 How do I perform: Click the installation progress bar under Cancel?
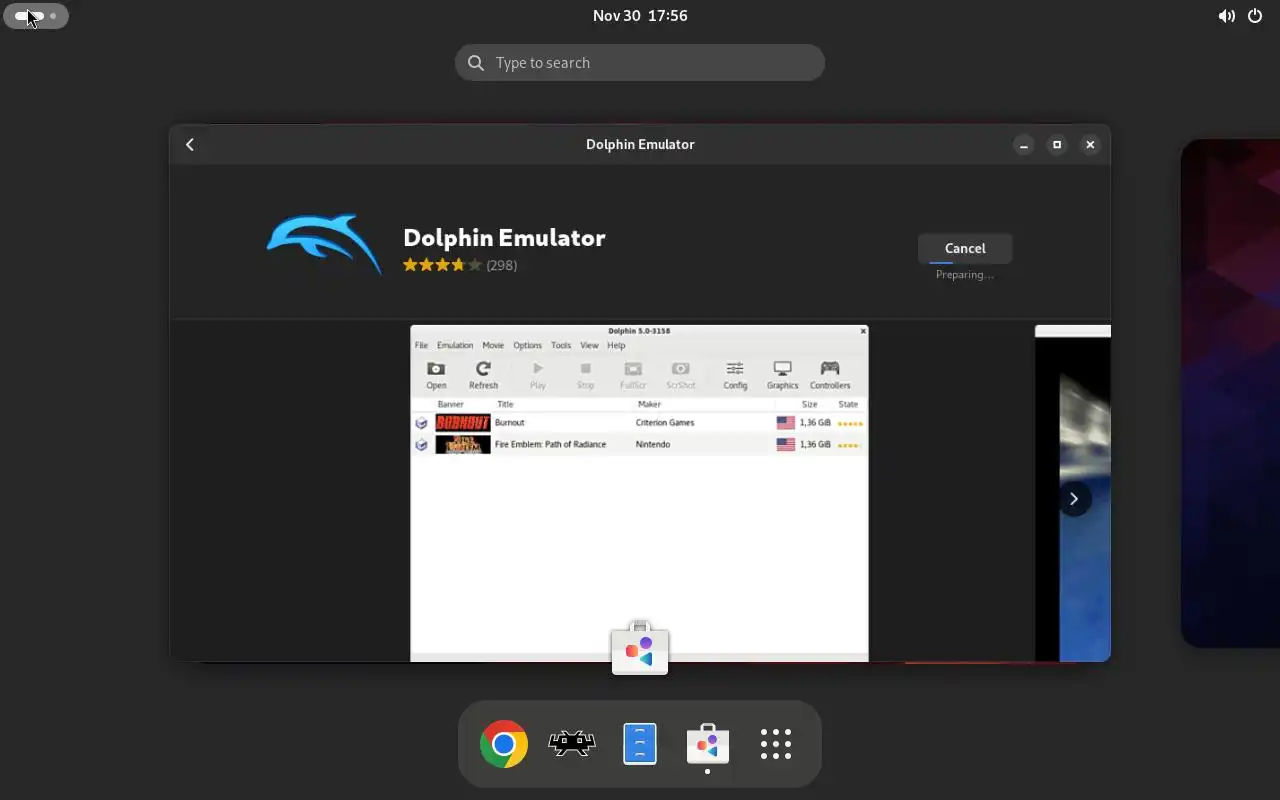[965, 264]
